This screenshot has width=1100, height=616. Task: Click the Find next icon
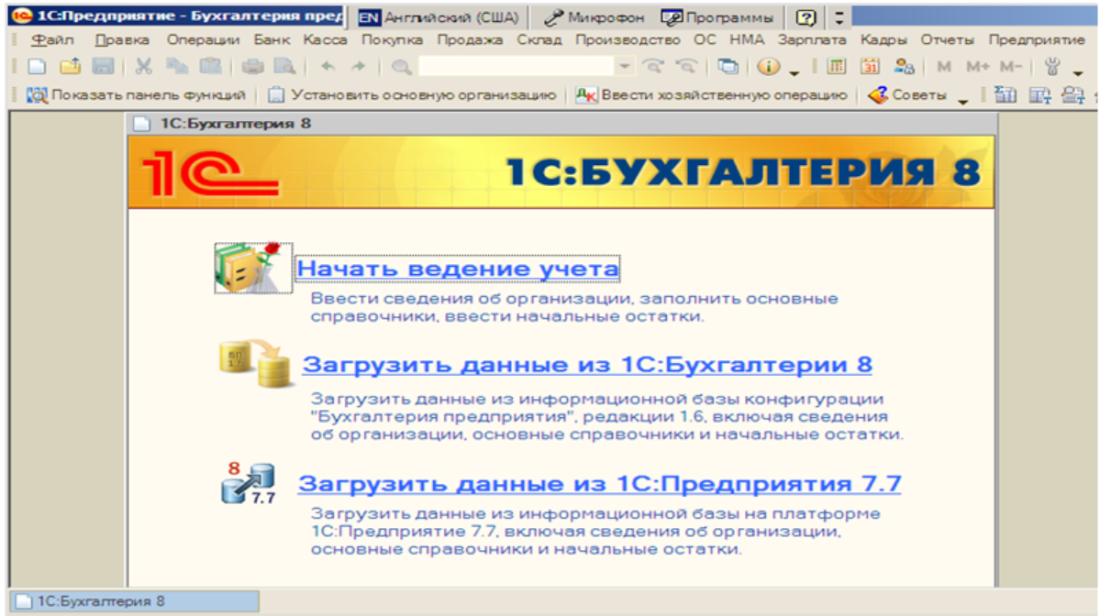pos(654,67)
